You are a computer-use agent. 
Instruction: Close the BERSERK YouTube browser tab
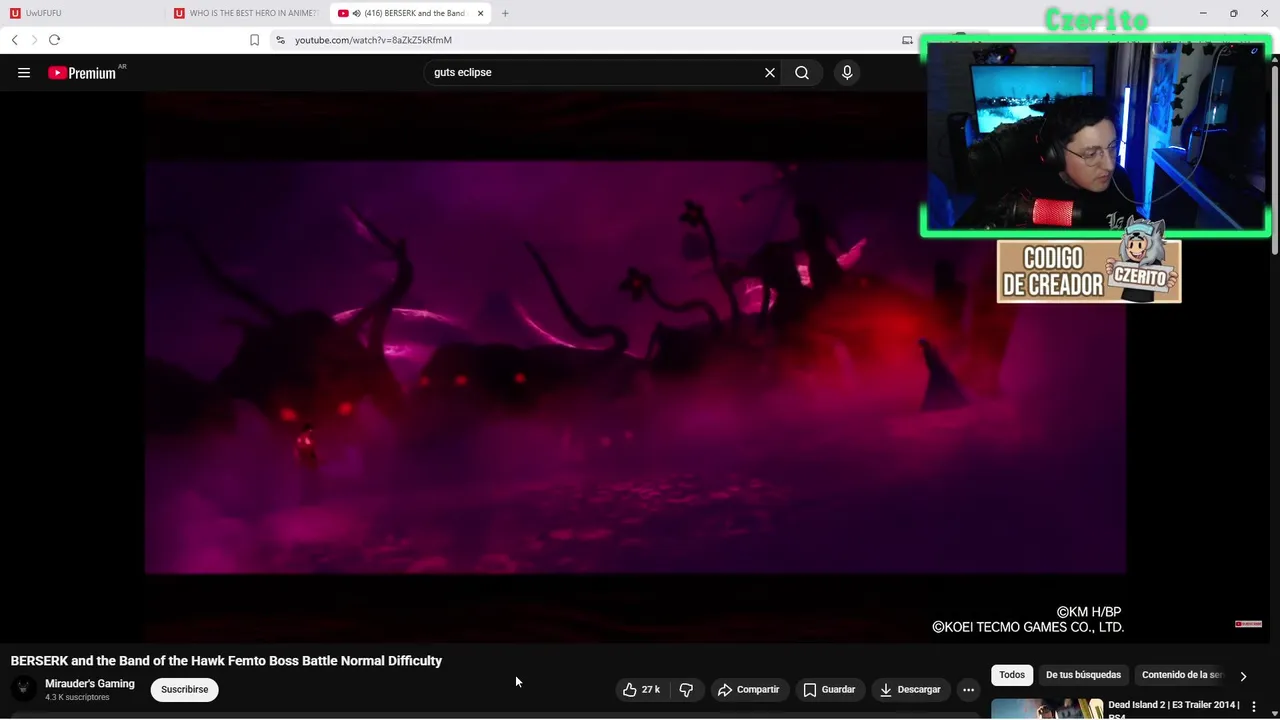tap(480, 13)
